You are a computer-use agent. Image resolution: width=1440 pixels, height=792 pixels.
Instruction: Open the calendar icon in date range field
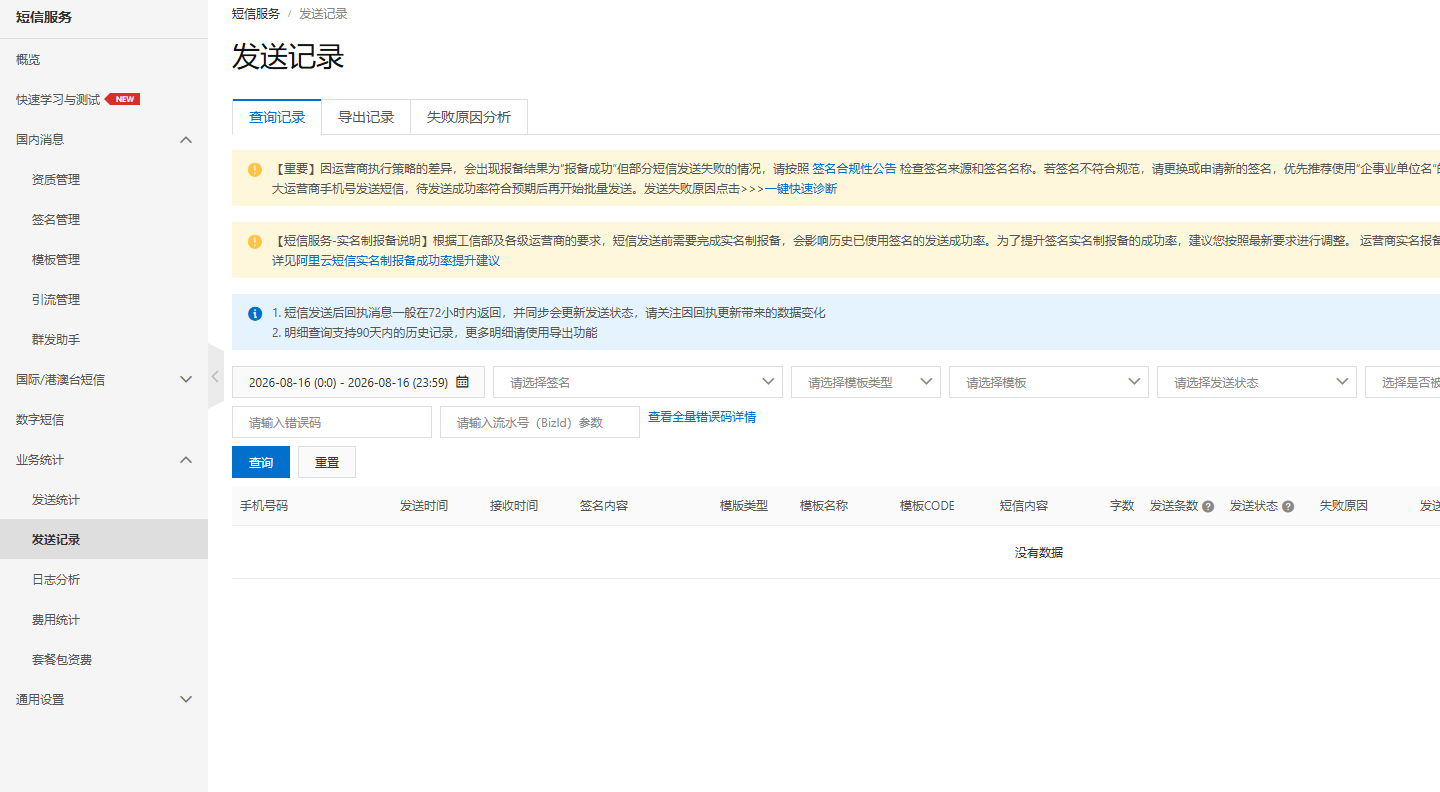[x=462, y=382]
